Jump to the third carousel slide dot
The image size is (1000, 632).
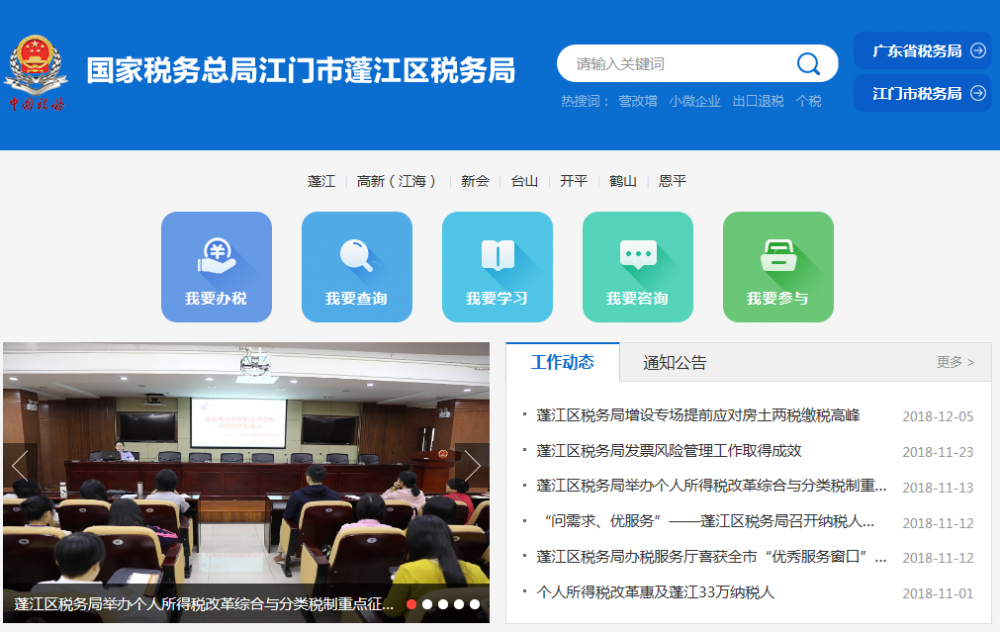coord(443,604)
